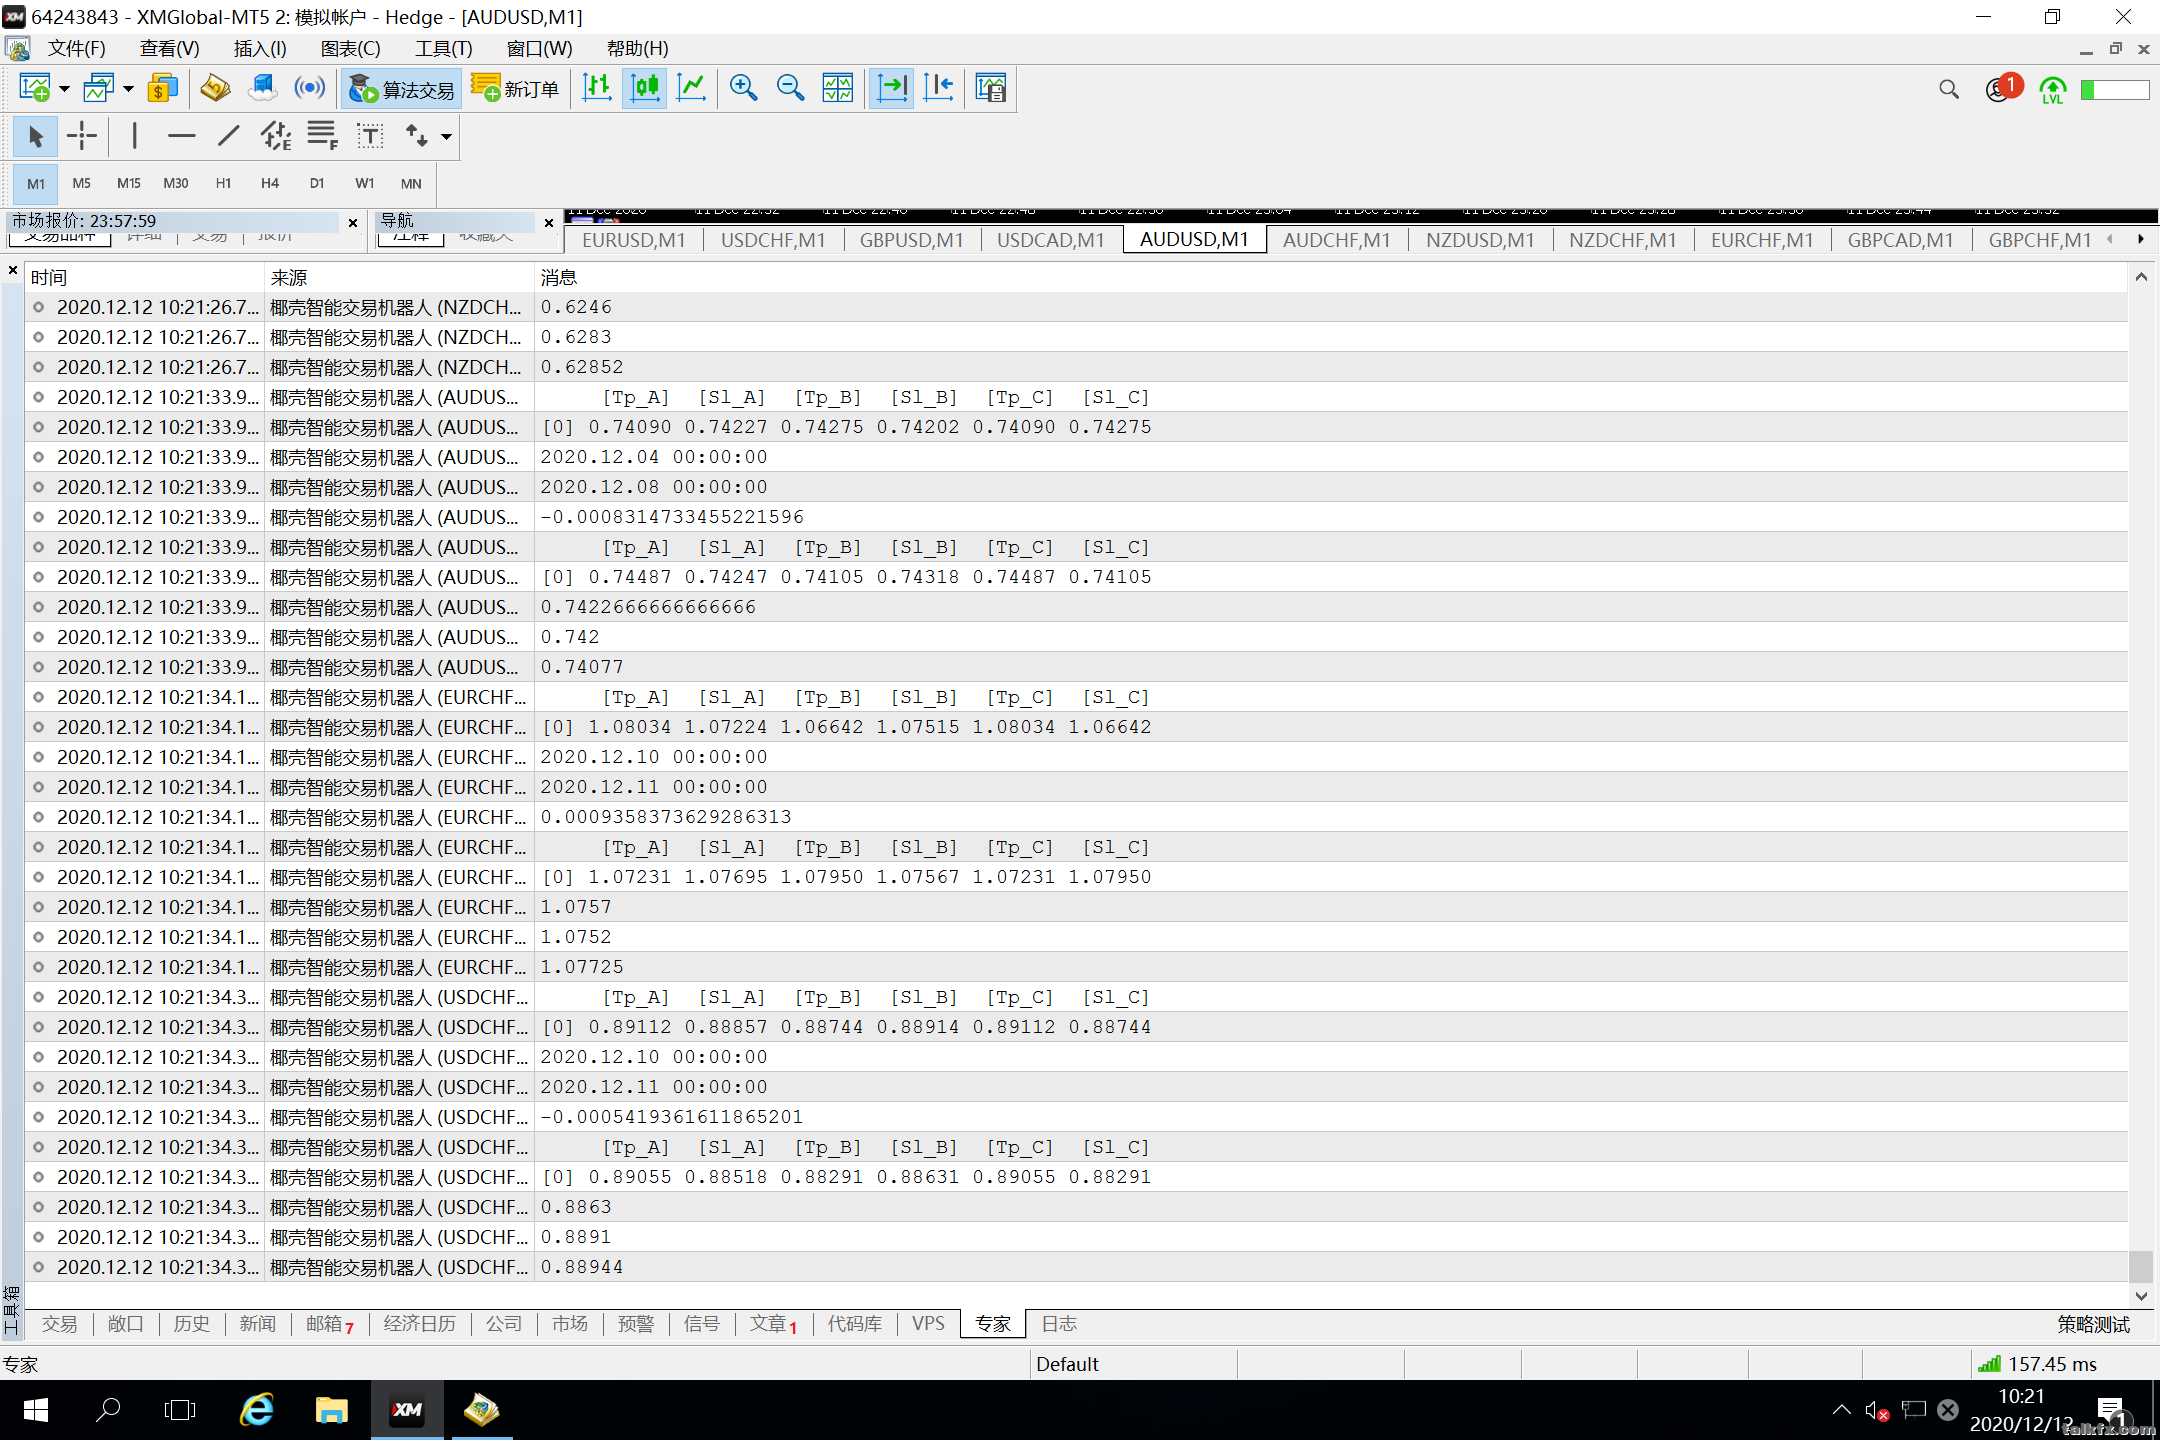This screenshot has width=2160, height=1440.
Task: Switch to GBPUSD,M1 chart tab
Action: pos(912,240)
